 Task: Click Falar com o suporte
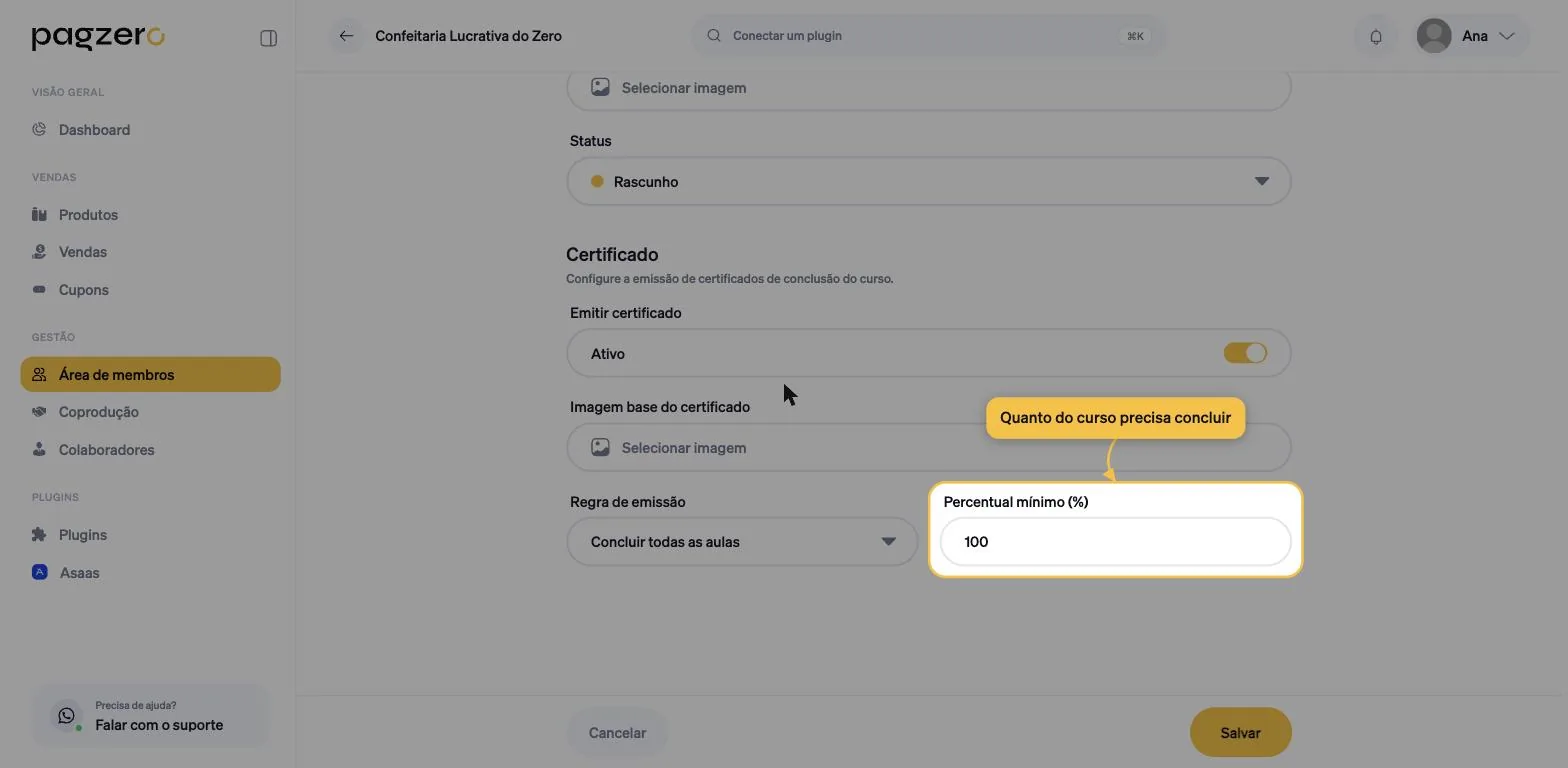159,724
